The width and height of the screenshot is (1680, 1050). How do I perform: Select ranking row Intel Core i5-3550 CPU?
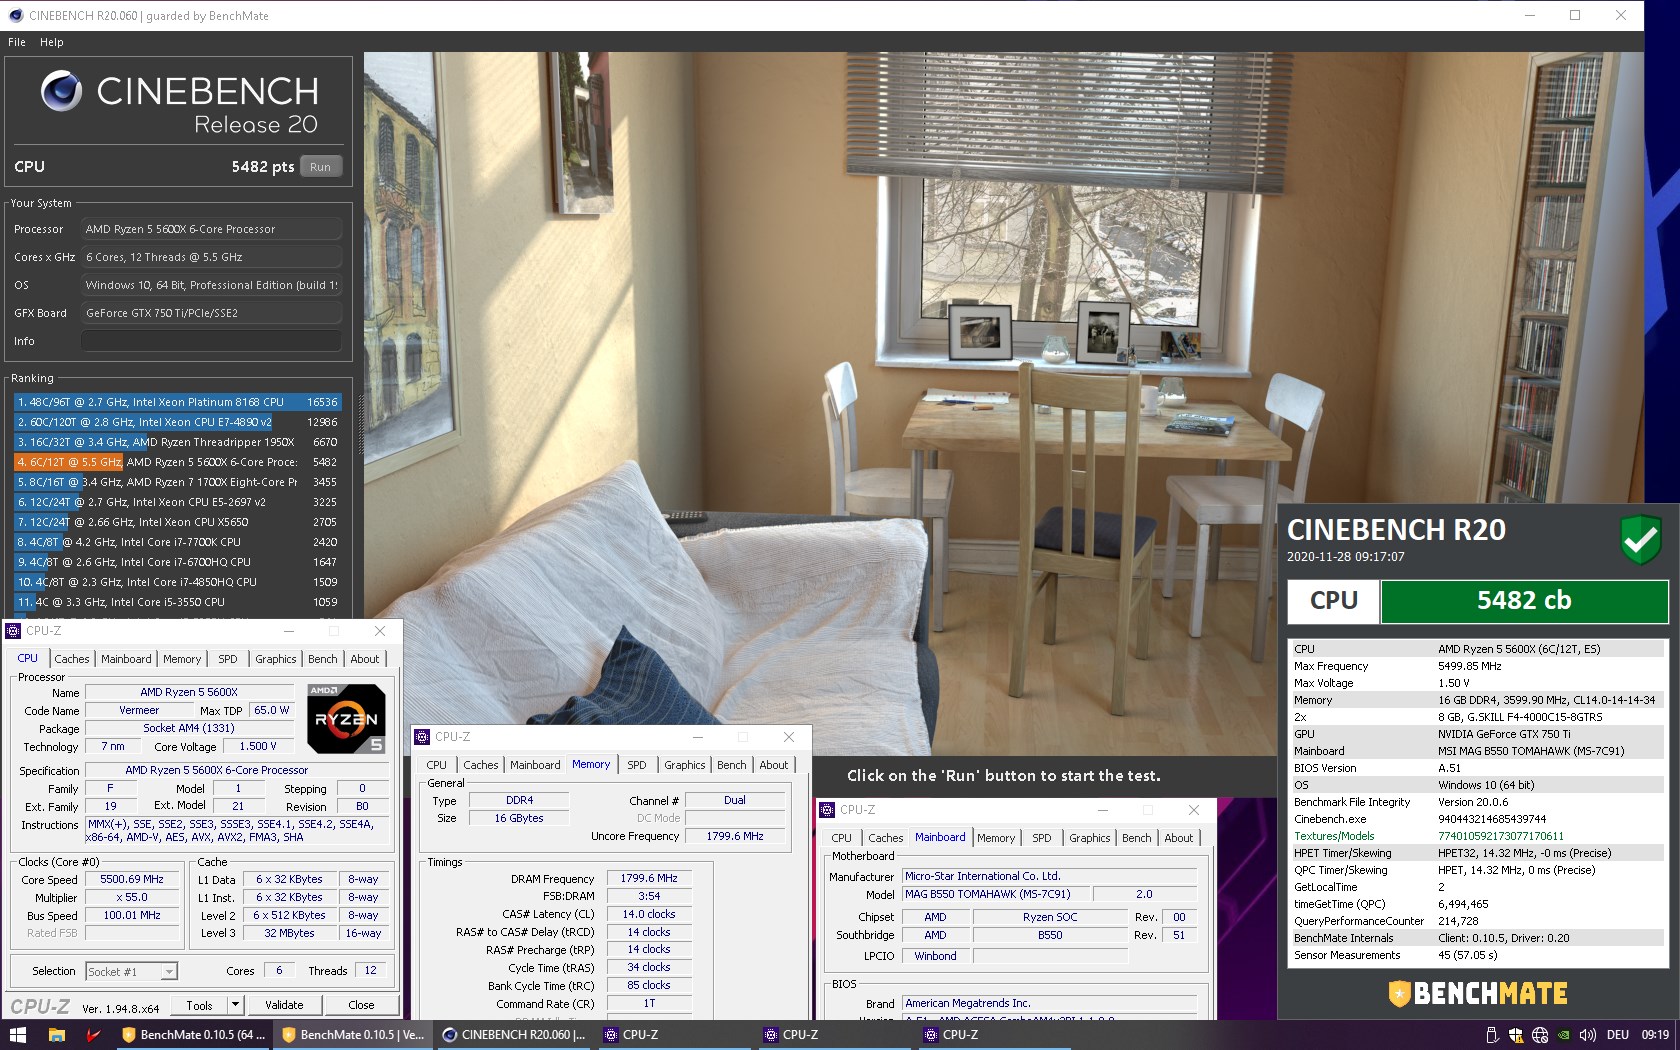tap(177, 602)
